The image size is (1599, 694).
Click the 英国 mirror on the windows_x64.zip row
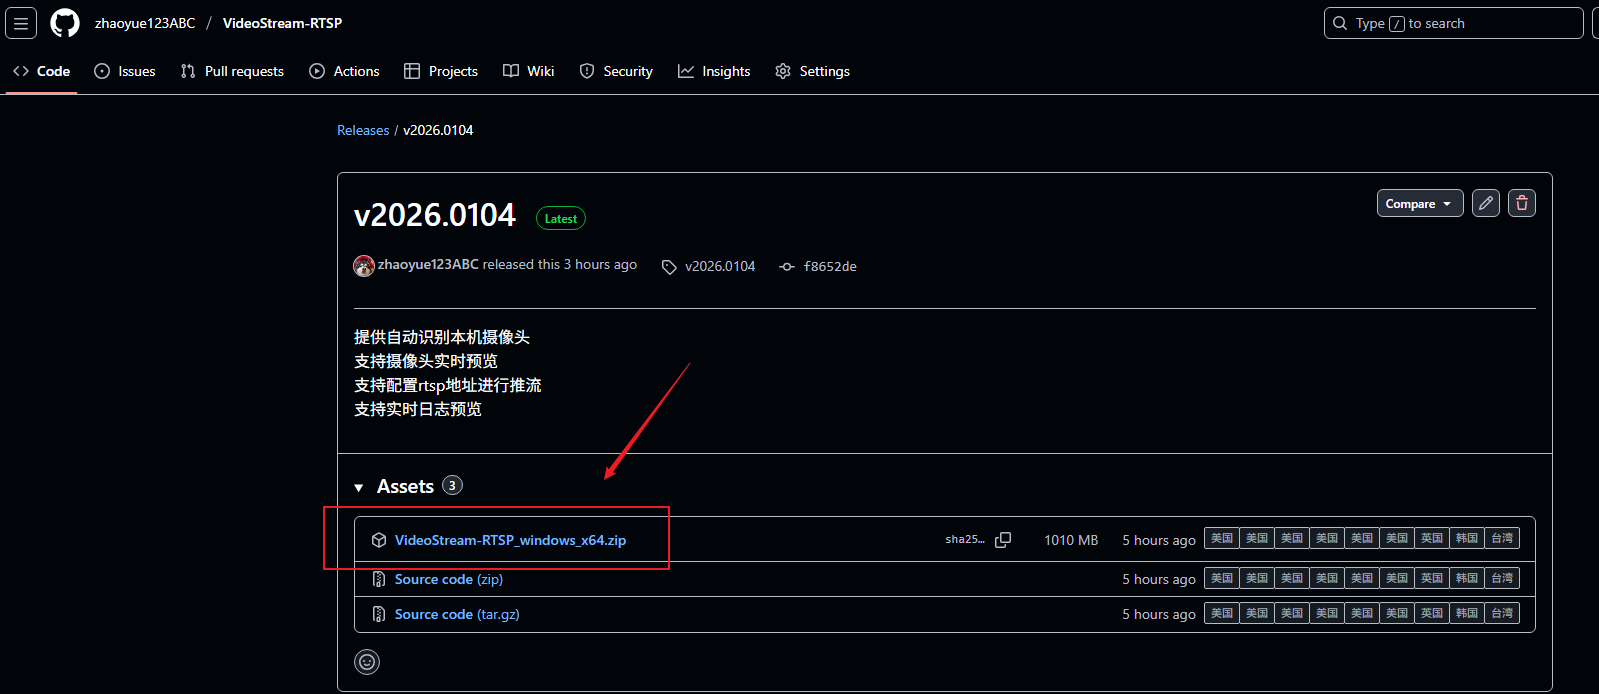pyautogui.click(x=1432, y=538)
